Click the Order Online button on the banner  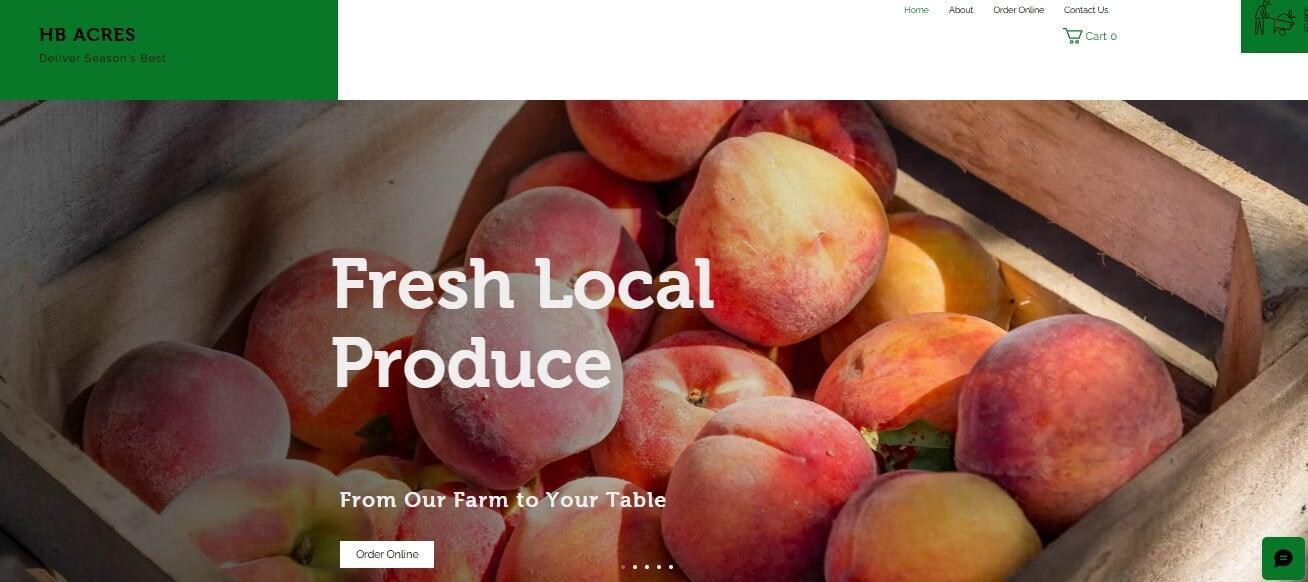pyautogui.click(x=387, y=554)
